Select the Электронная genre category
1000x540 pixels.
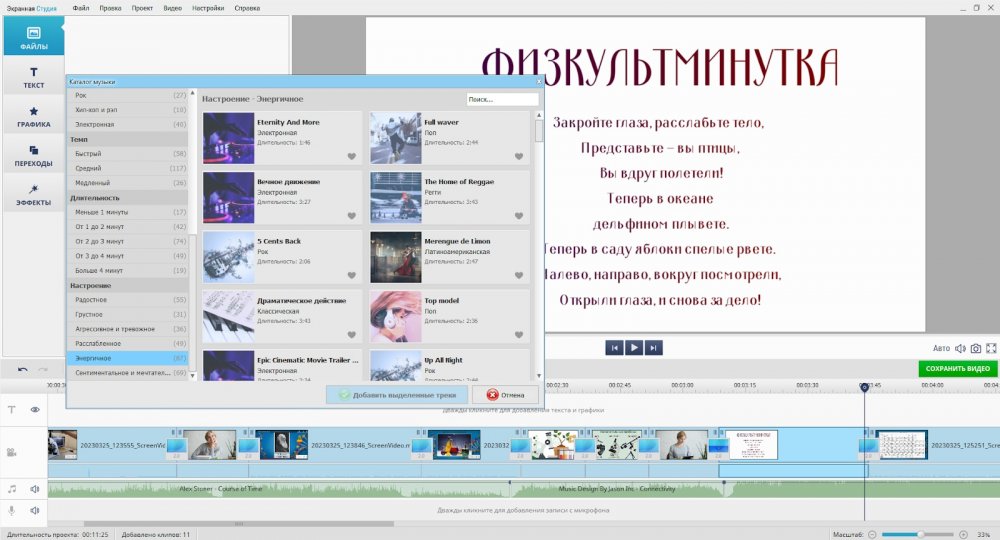point(95,124)
